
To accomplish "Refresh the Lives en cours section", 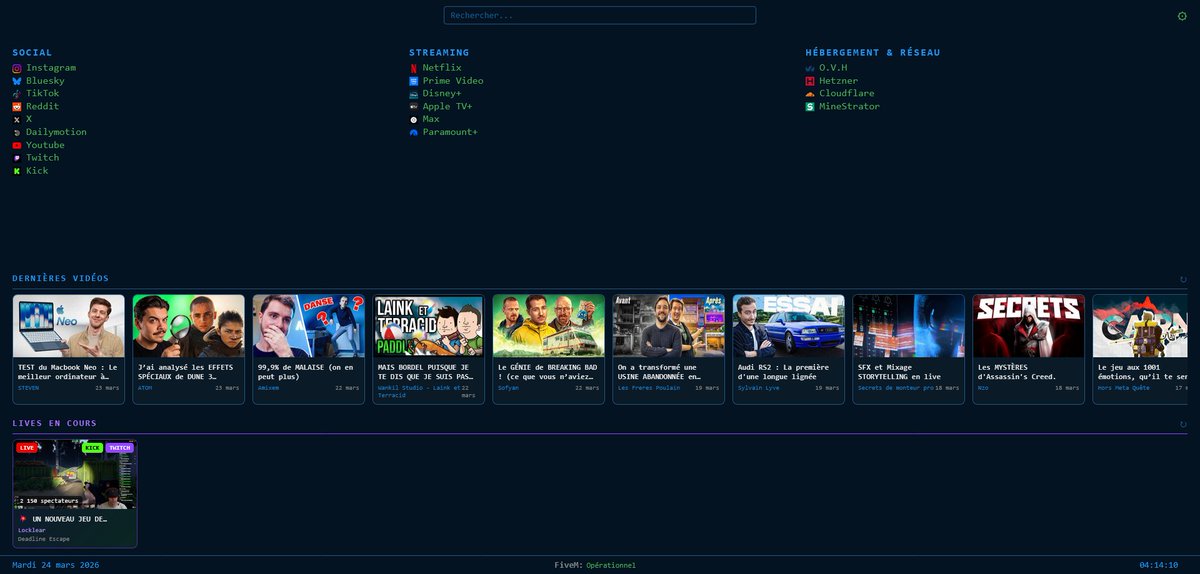I will (1184, 424).
